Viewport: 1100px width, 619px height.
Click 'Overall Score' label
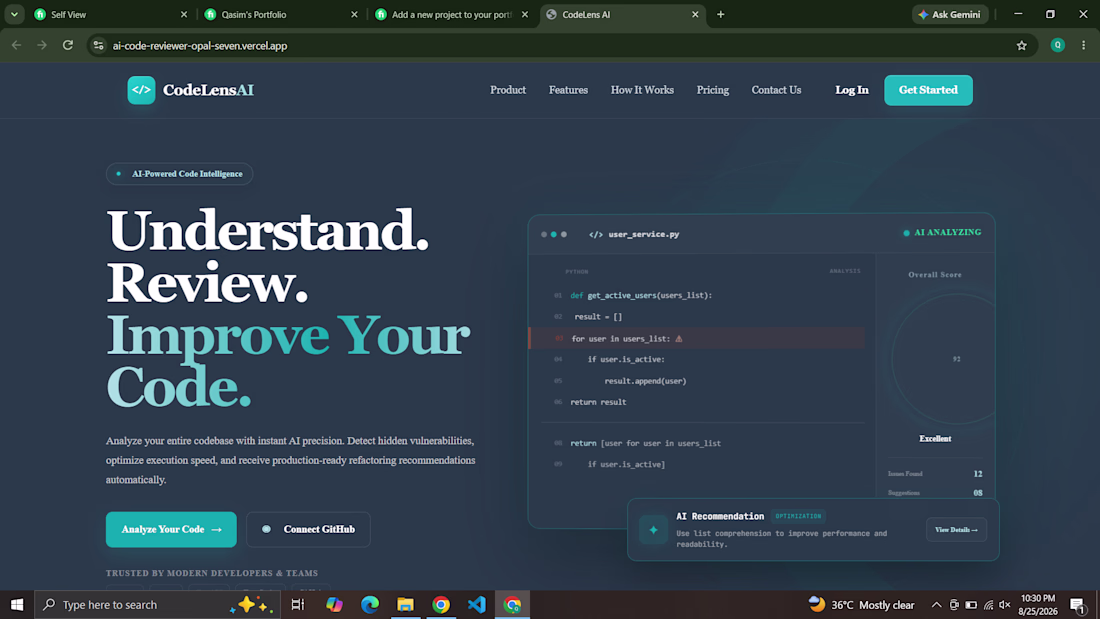click(934, 274)
